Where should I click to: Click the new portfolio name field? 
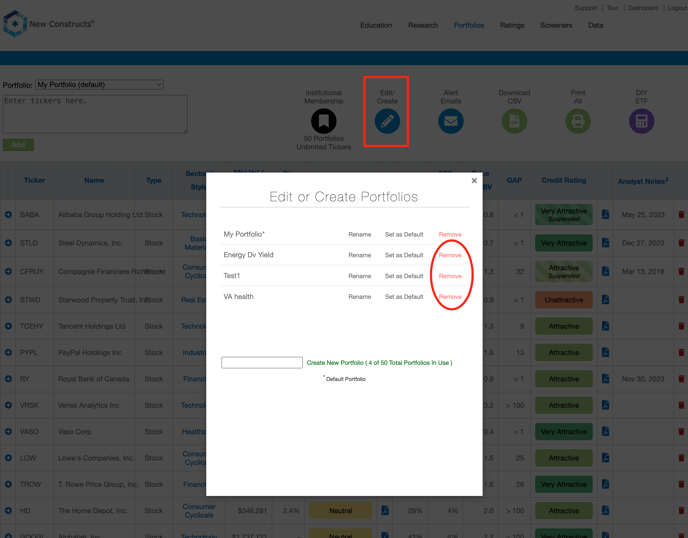pos(262,363)
